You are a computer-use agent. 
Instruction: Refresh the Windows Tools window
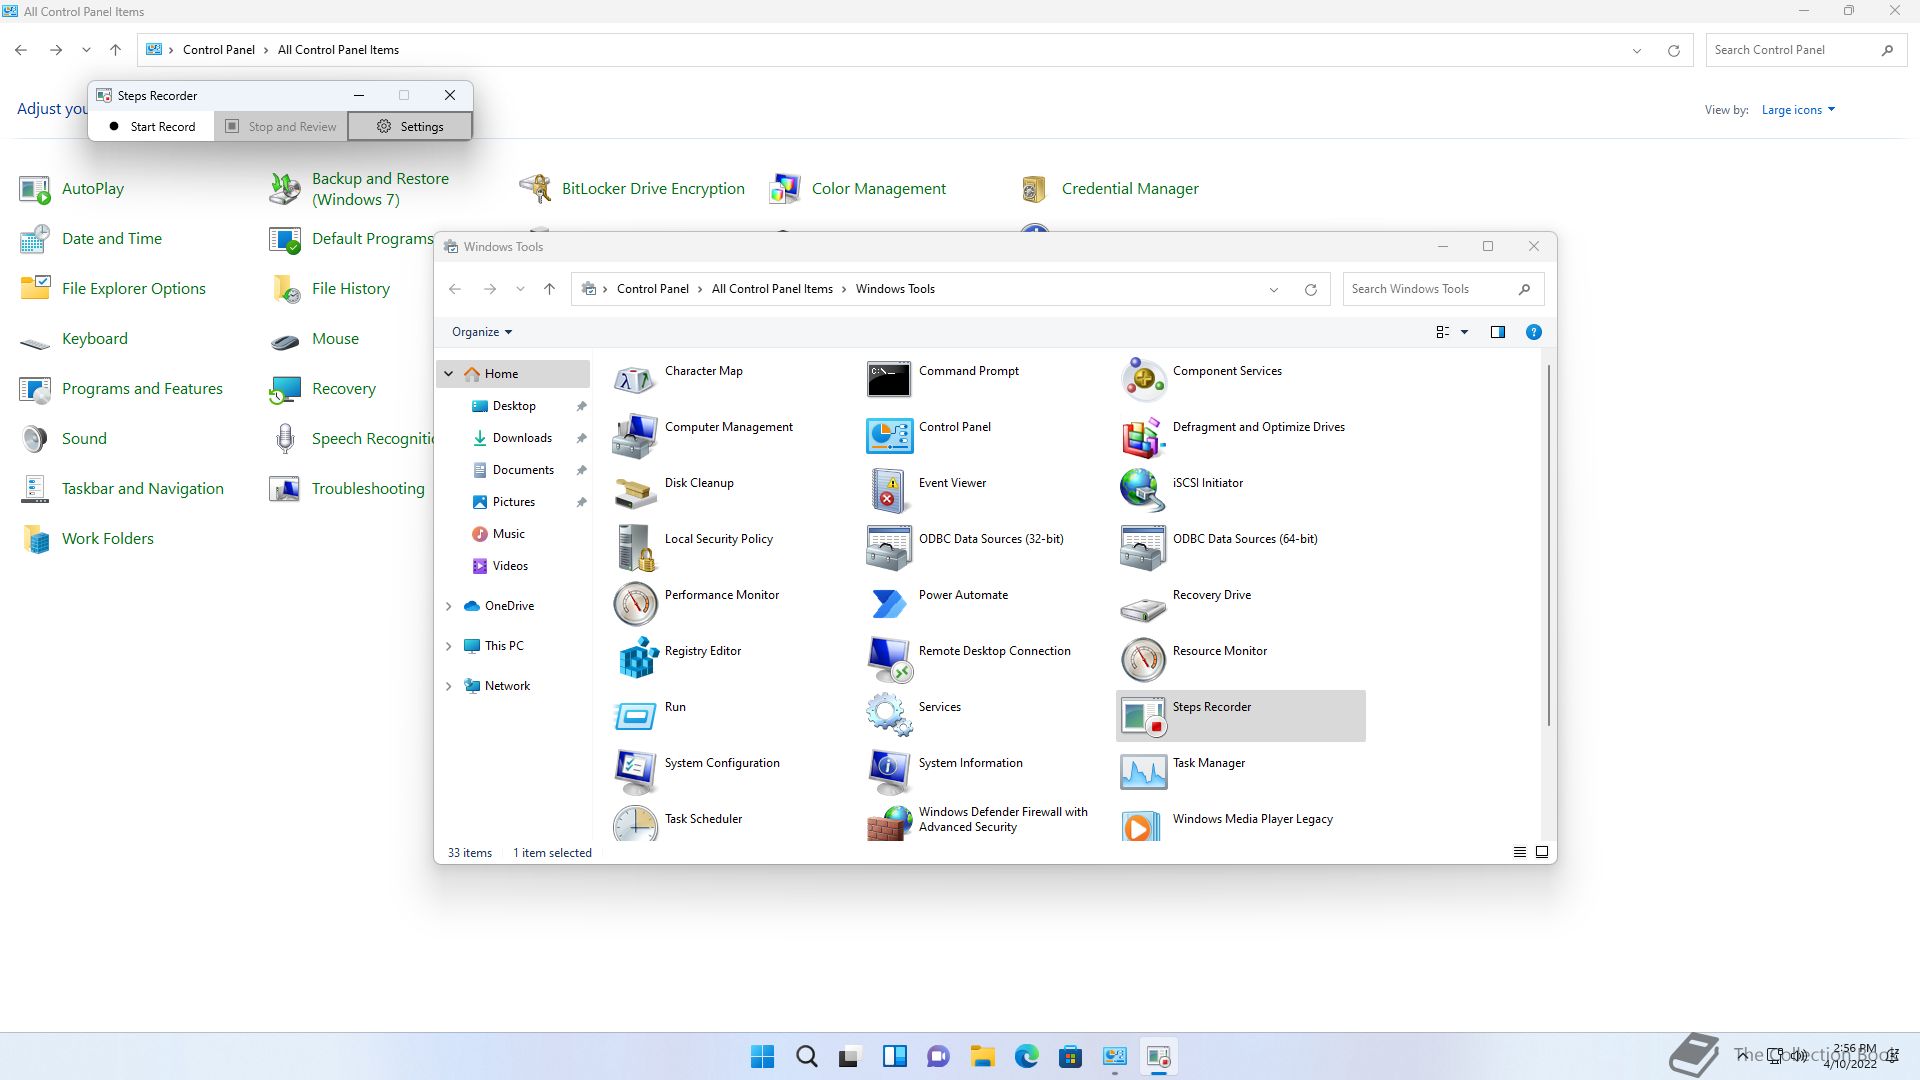(x=1310, y=290)
